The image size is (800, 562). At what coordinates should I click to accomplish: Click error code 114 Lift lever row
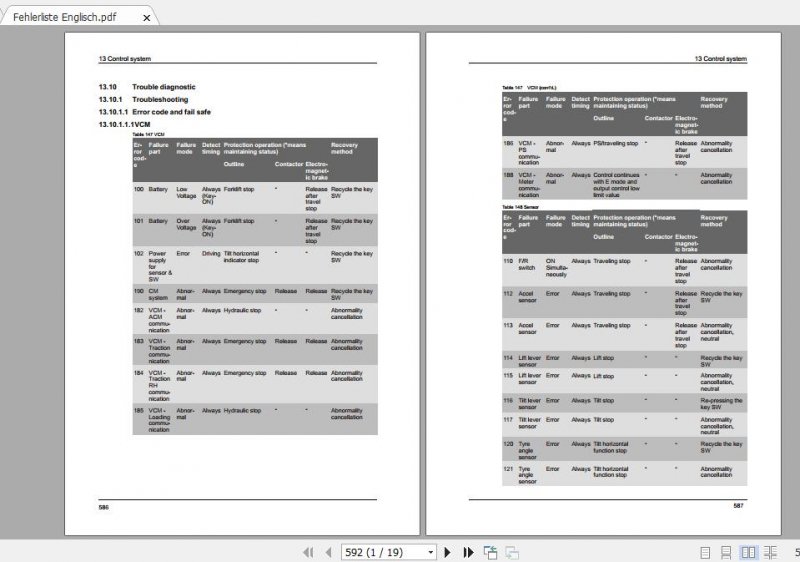point(624,361)
